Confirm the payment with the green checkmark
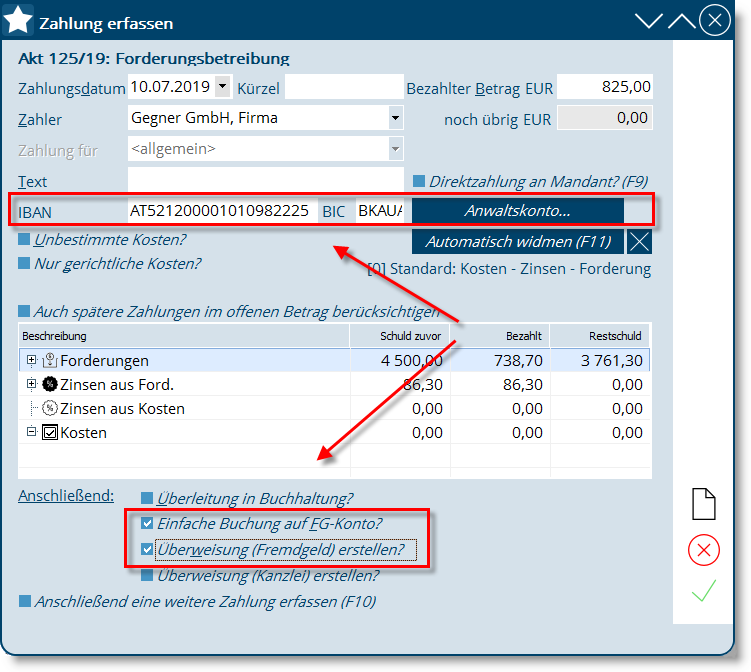751x672 pixels. pyautogui.click(x=704, y=590)
